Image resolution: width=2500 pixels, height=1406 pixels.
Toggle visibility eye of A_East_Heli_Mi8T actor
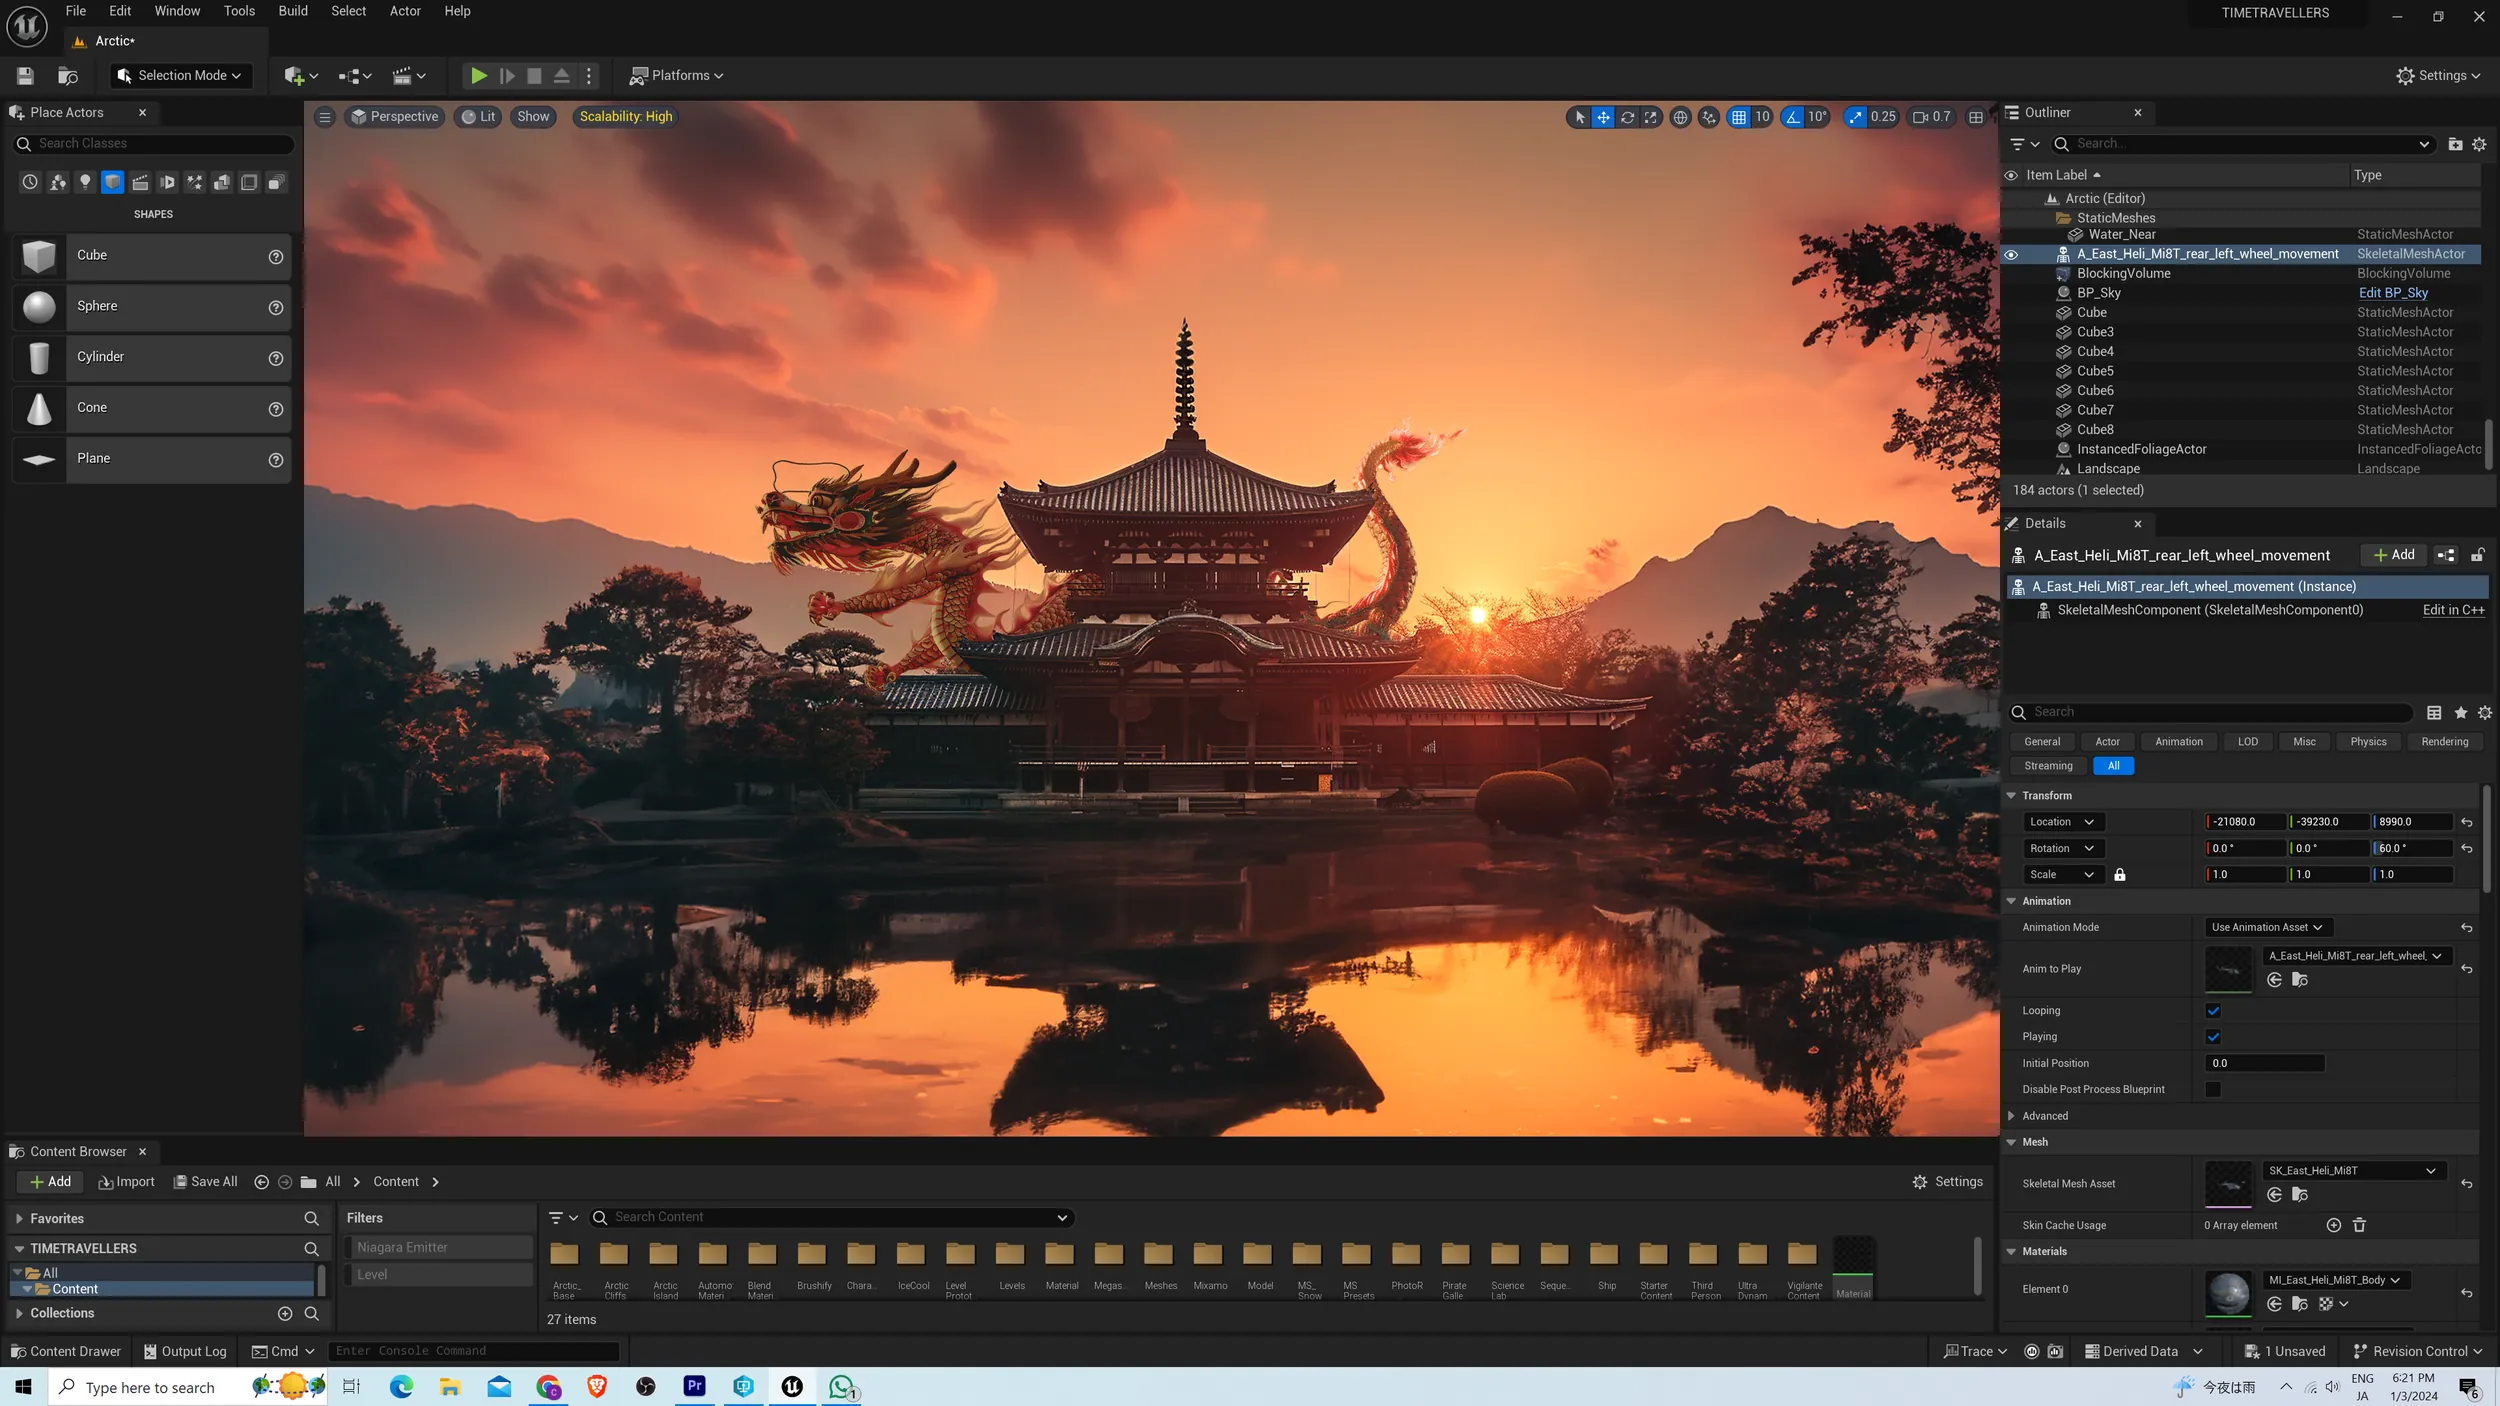tap(2011, 255)
